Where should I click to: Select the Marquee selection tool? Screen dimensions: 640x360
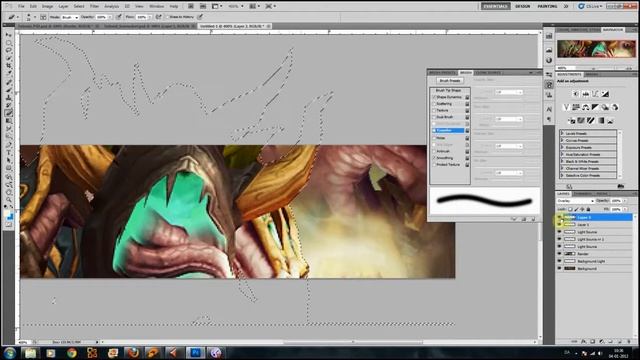pyautogui.click(x=9, y=43)
